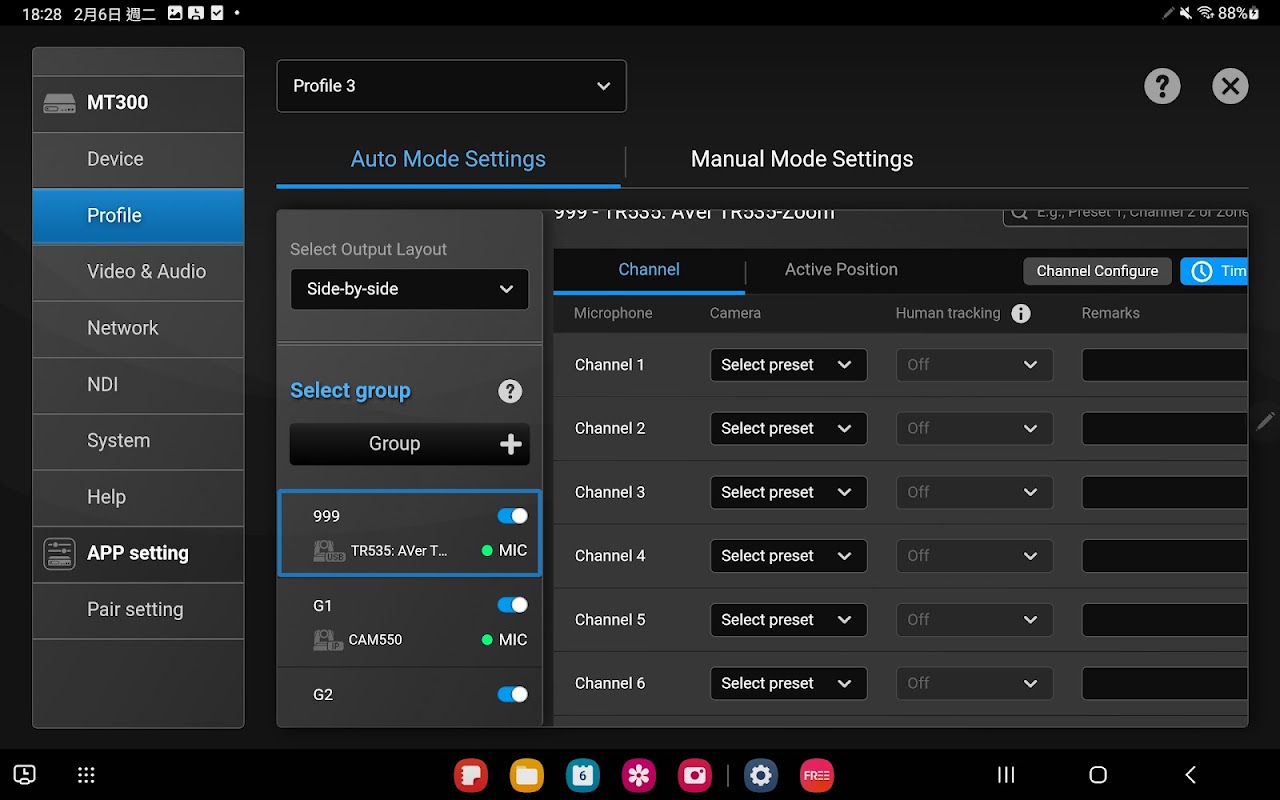Open the app drawer grid icon
The width and height of the screenshot is (1280, 800).
coord(86,775)
